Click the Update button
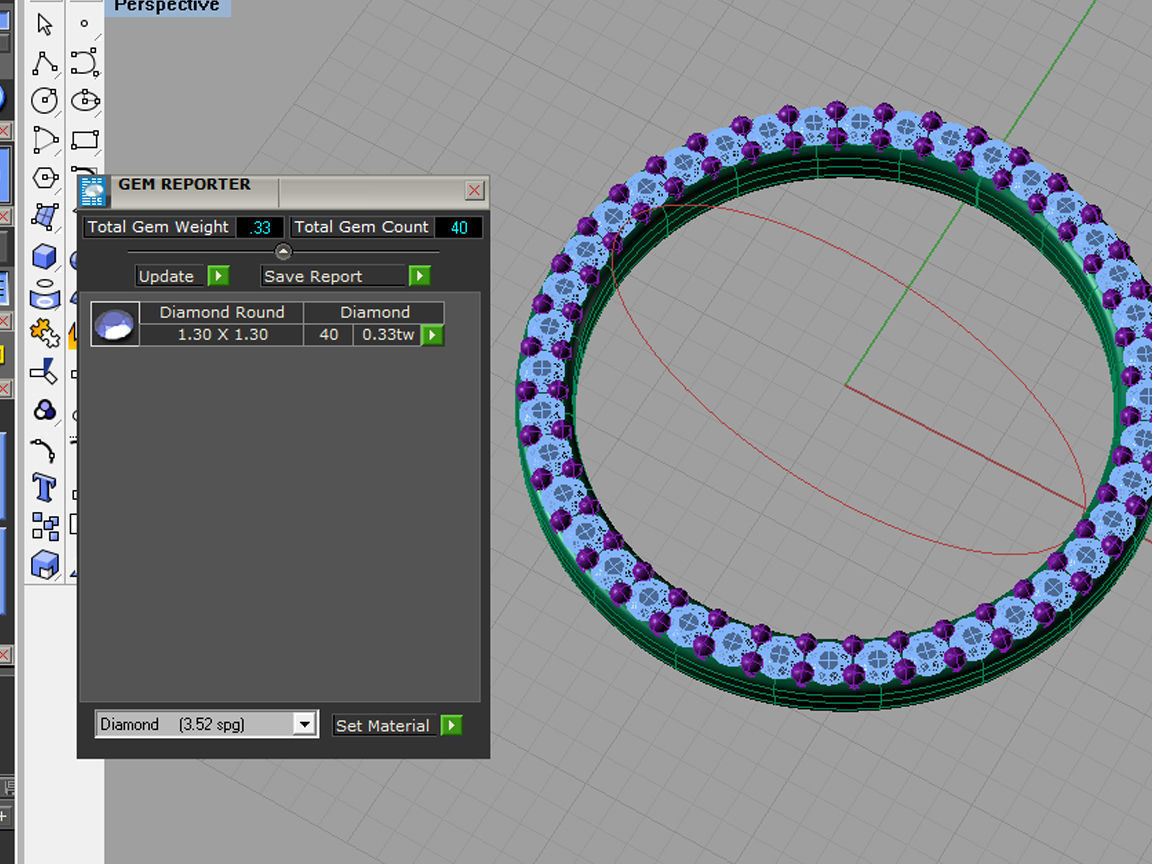This screenshot has height=864, width=1152. (x=167, y=276)
